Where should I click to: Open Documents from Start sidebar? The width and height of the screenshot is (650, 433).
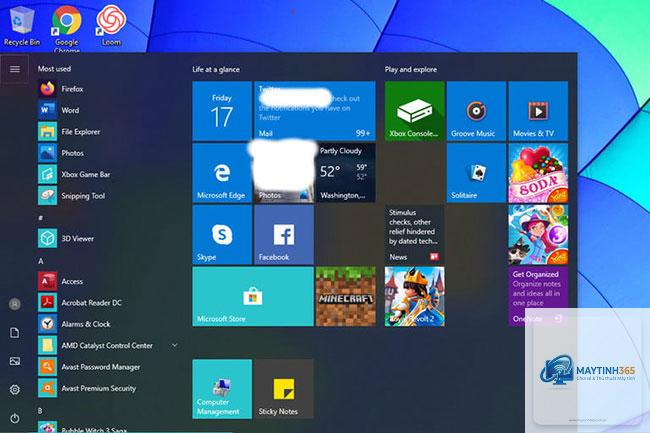tap(15, 333)
